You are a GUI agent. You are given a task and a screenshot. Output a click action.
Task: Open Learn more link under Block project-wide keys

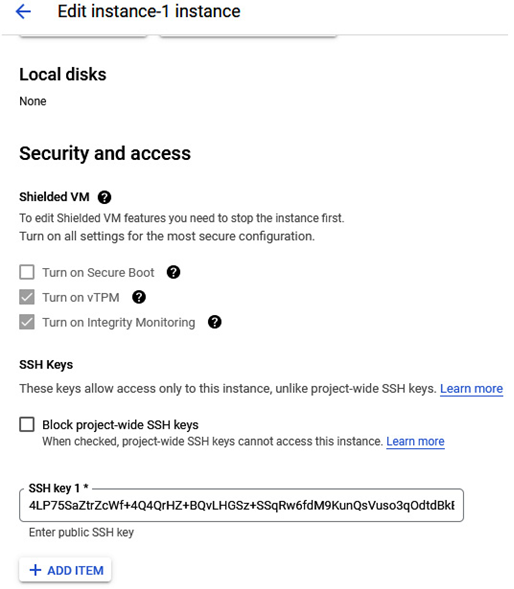pyautogui.click(x=415, y=441)
